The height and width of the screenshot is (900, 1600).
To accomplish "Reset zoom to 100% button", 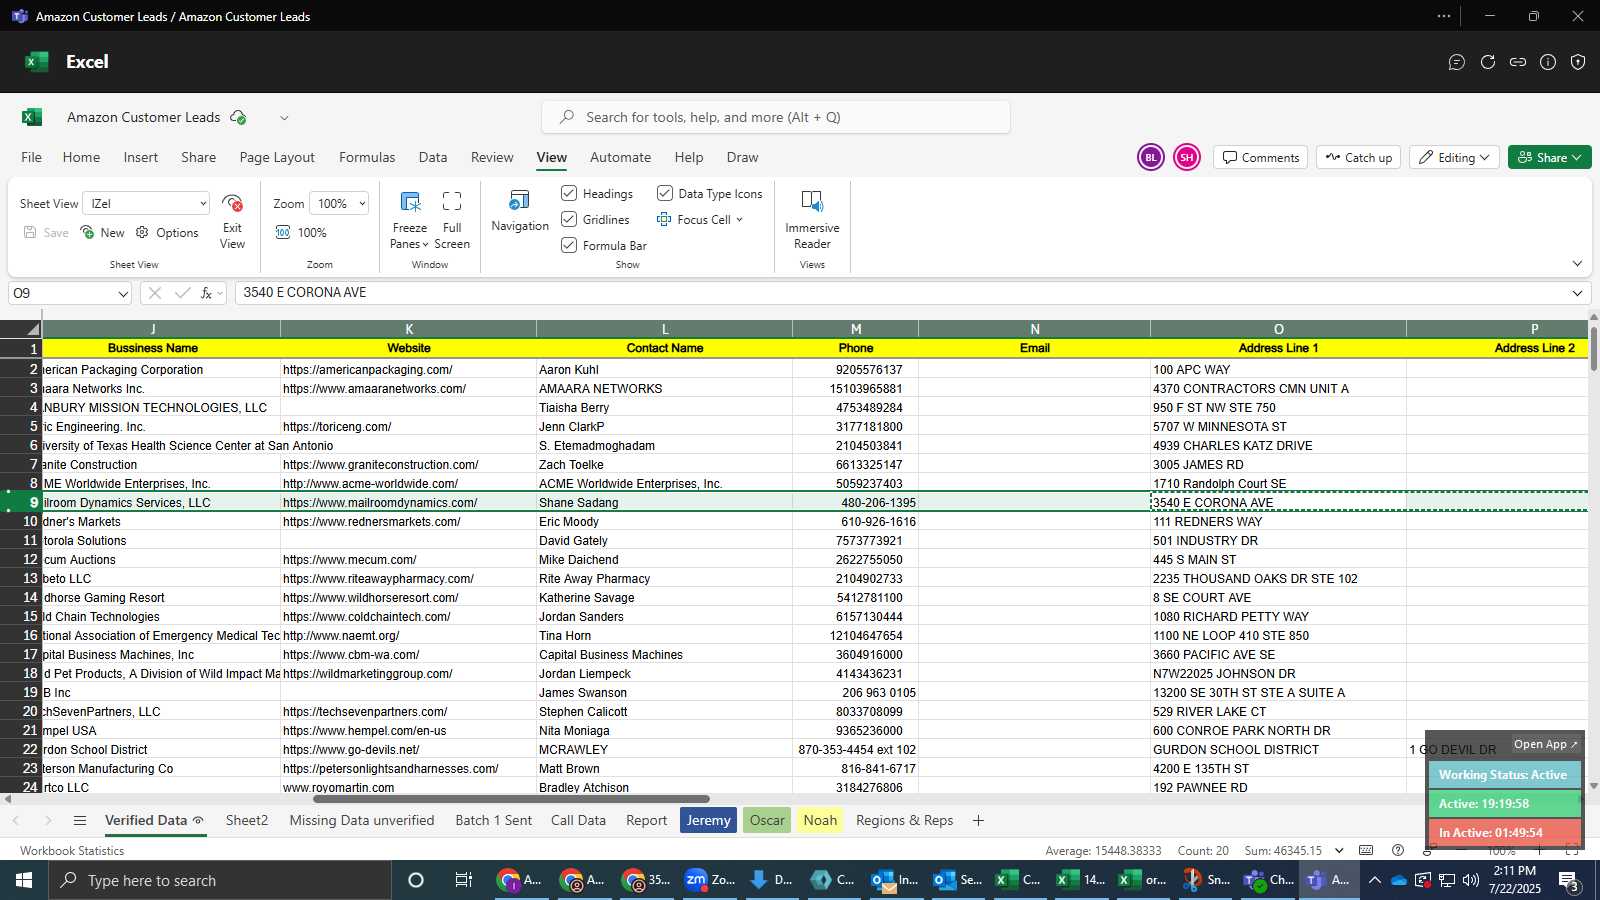I will pos(301,232).
